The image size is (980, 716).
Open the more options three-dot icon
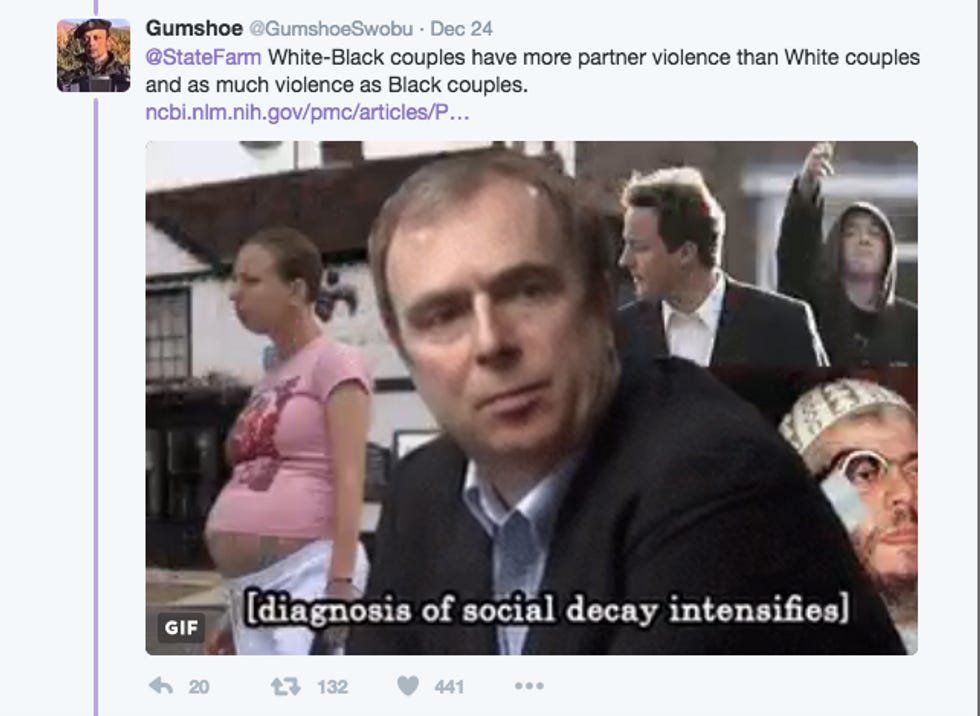(x=529, y=686)
